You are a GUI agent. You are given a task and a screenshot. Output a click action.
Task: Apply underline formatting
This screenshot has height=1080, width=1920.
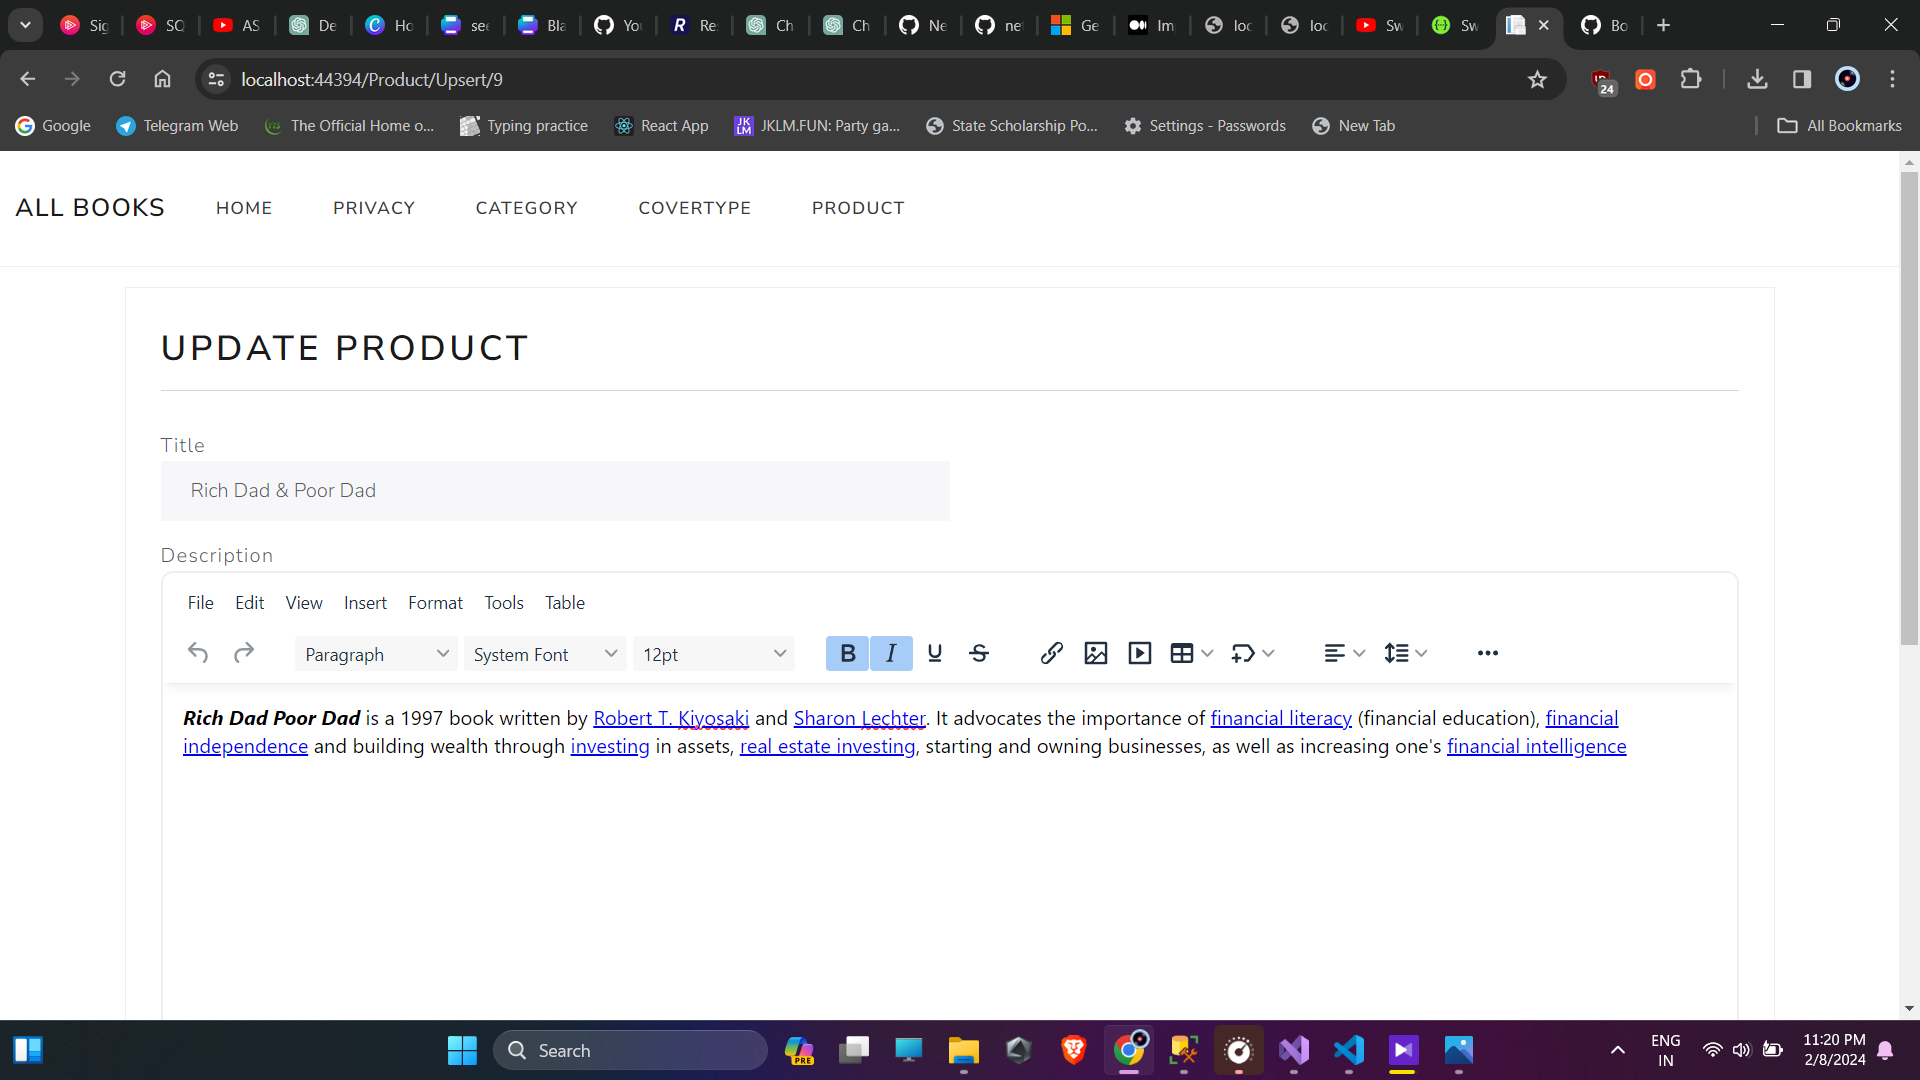pos(935,653)
